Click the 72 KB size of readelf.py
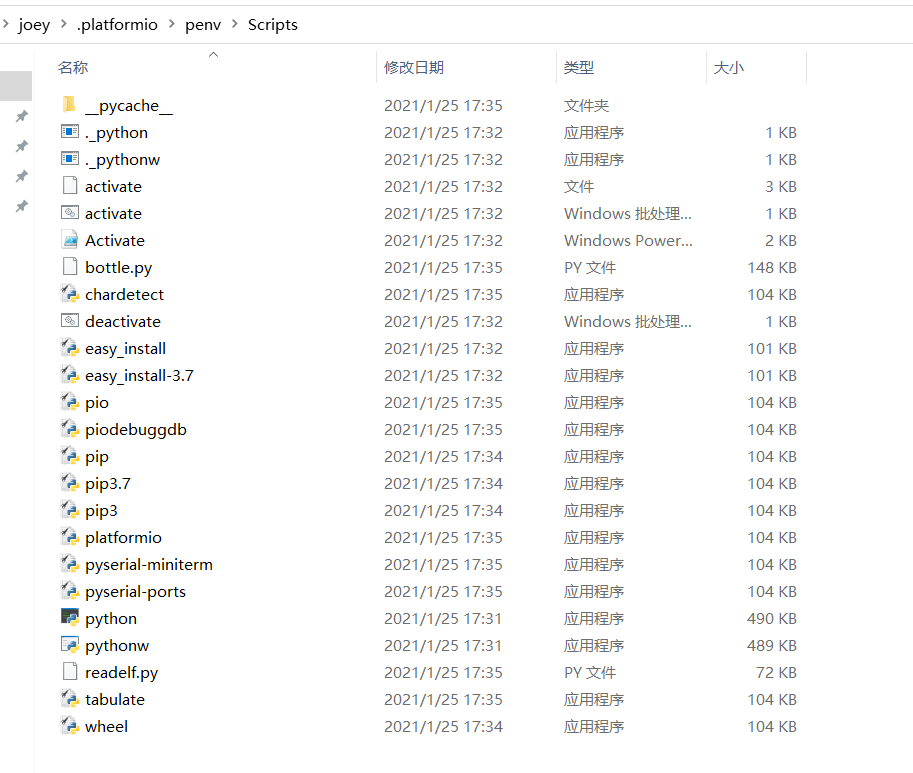 776,673
